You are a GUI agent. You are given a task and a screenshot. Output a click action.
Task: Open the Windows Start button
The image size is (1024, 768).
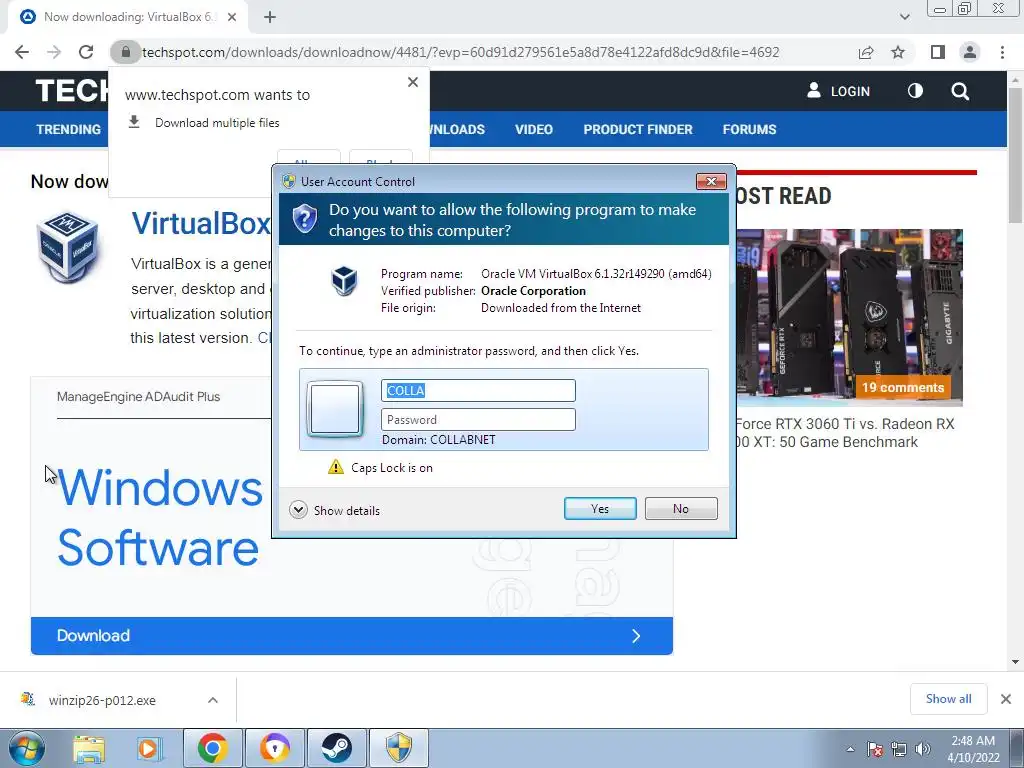26,748
